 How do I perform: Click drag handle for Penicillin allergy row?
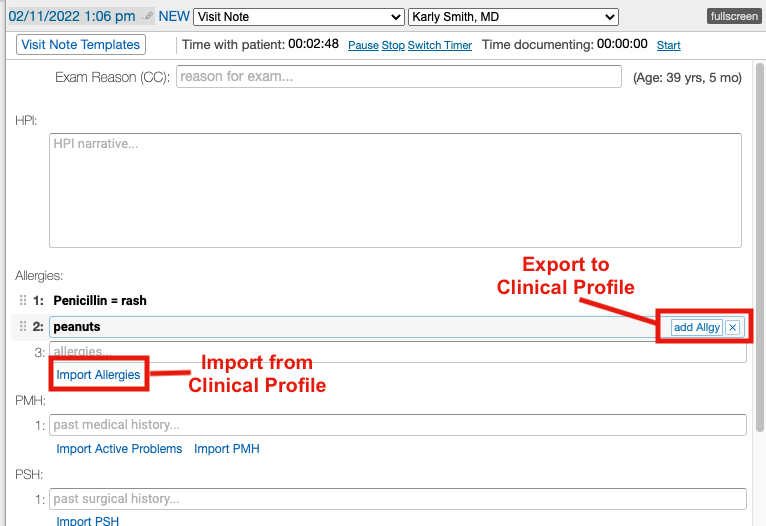pos(24,300)
